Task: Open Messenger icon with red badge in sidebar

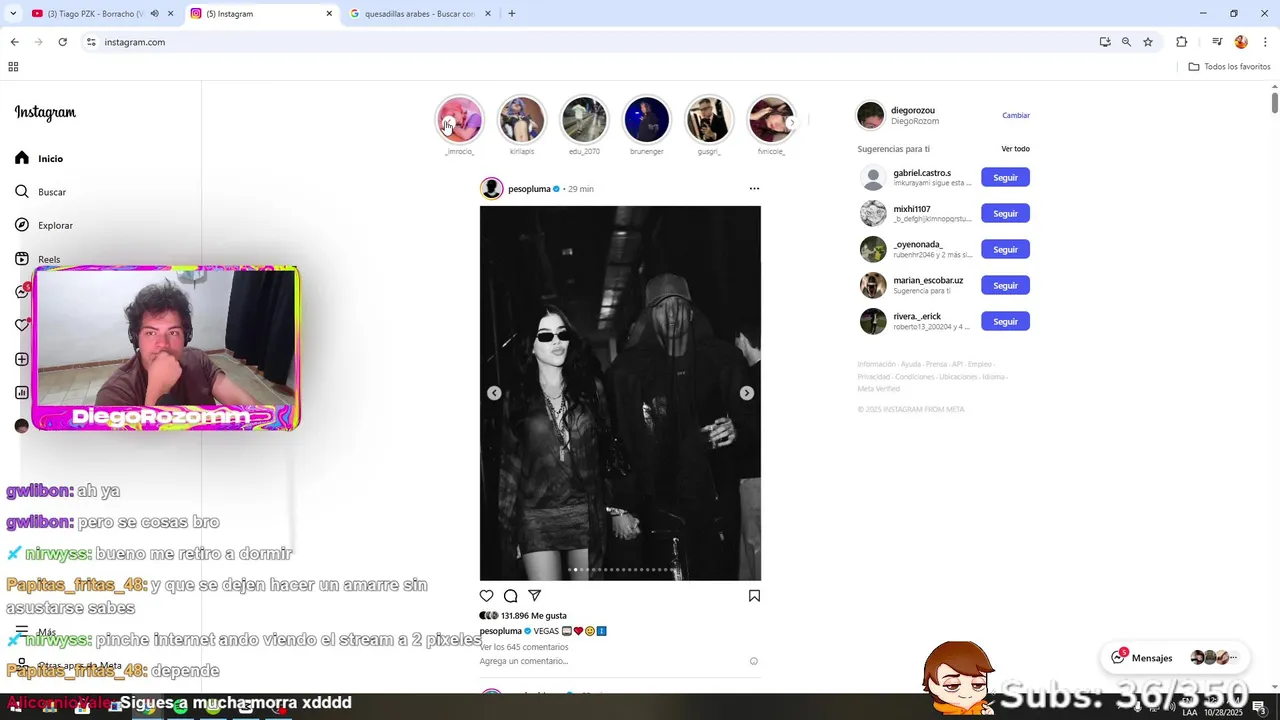Action: pyautogui.click(x=22, y=291)
